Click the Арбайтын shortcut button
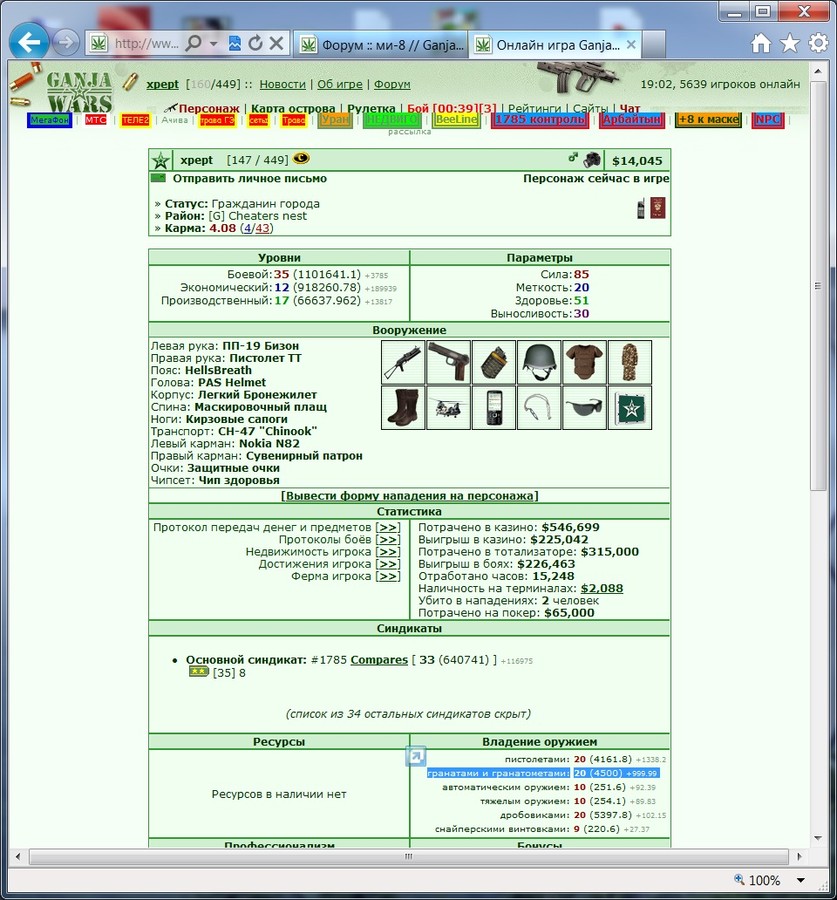Screen dimensions: 837x900 [x=632, y=119]
